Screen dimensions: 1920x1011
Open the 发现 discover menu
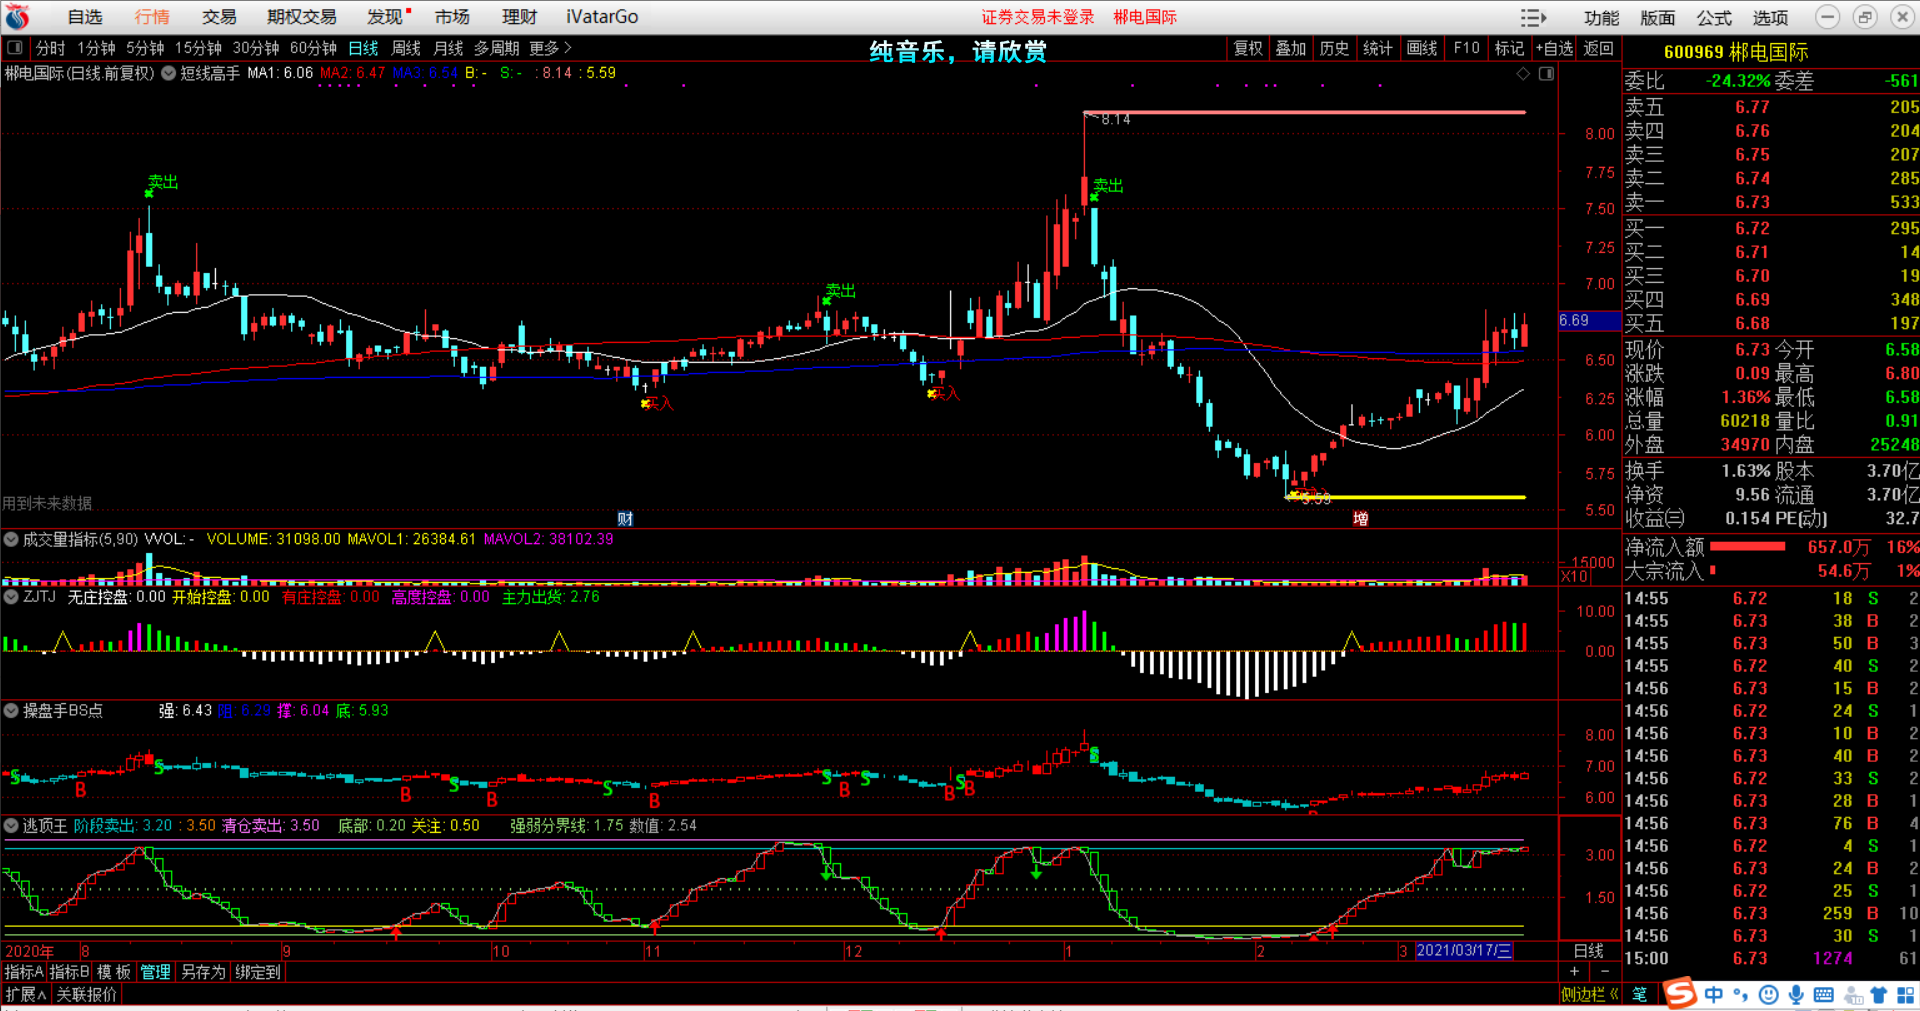point(385,17)
